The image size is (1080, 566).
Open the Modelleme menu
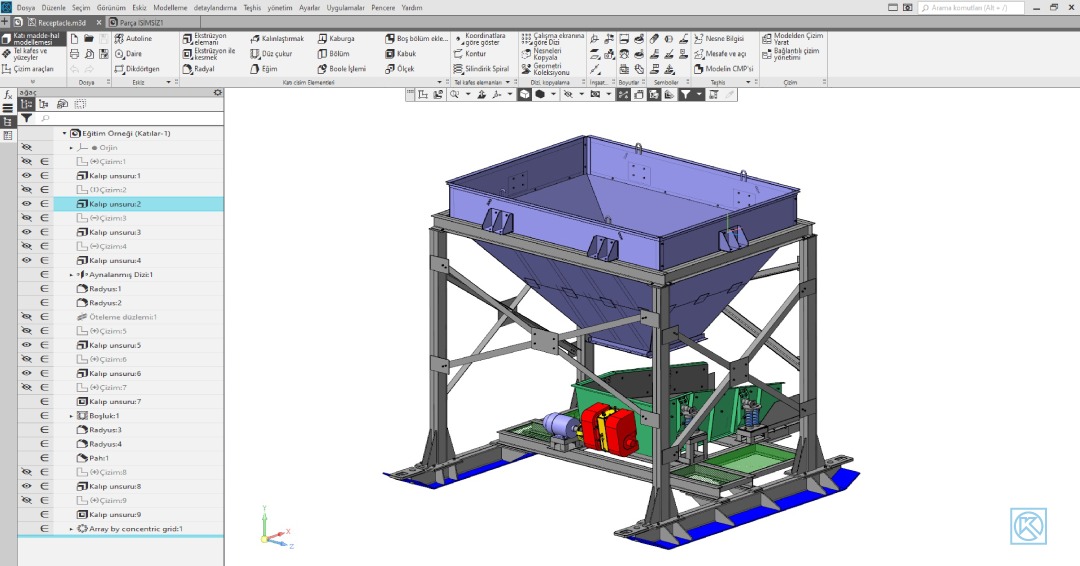tap(170, 8)
